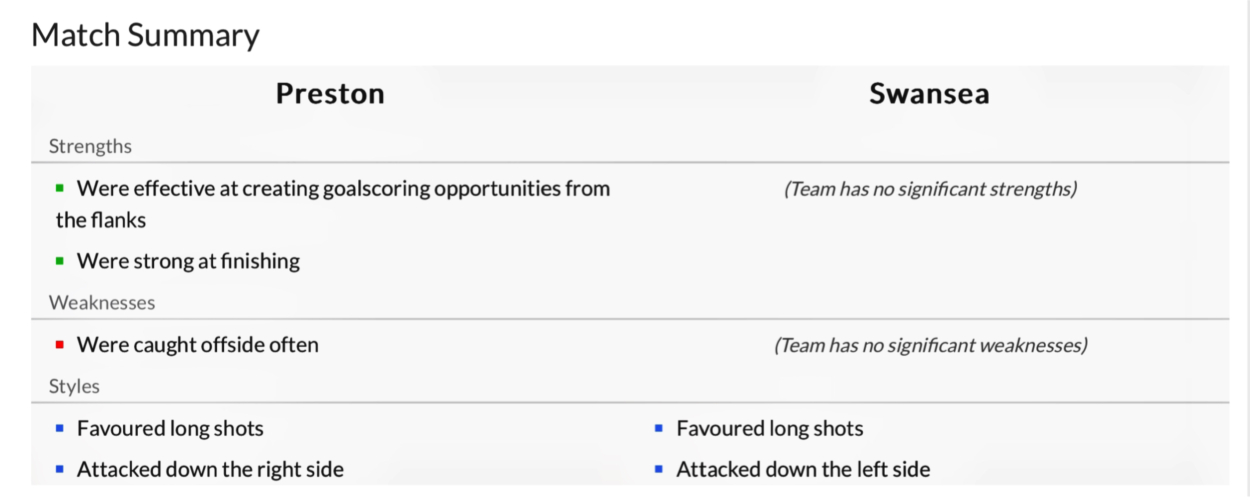The width and height of the screenshot is (1250, 500).
Task: Click Swansea's 'Favoured long shots' text
Action: tap(770, 429)
